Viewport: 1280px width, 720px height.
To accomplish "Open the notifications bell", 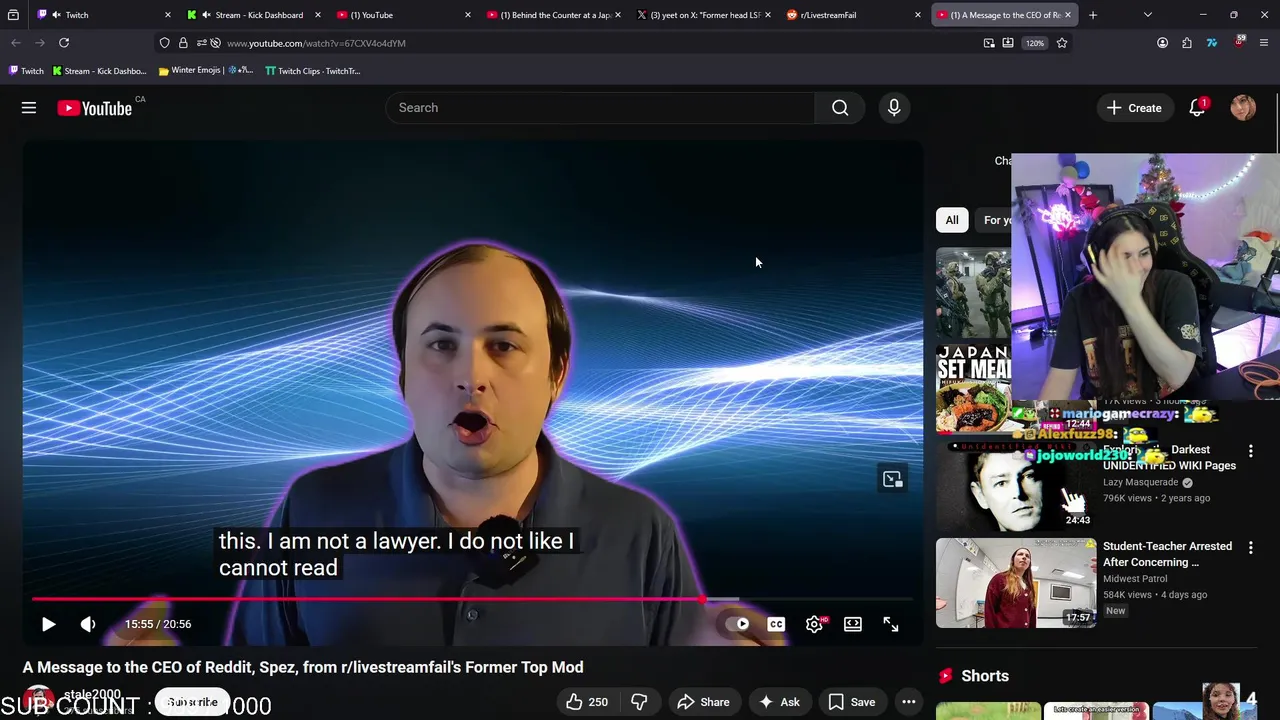I will pos(1197,108).
